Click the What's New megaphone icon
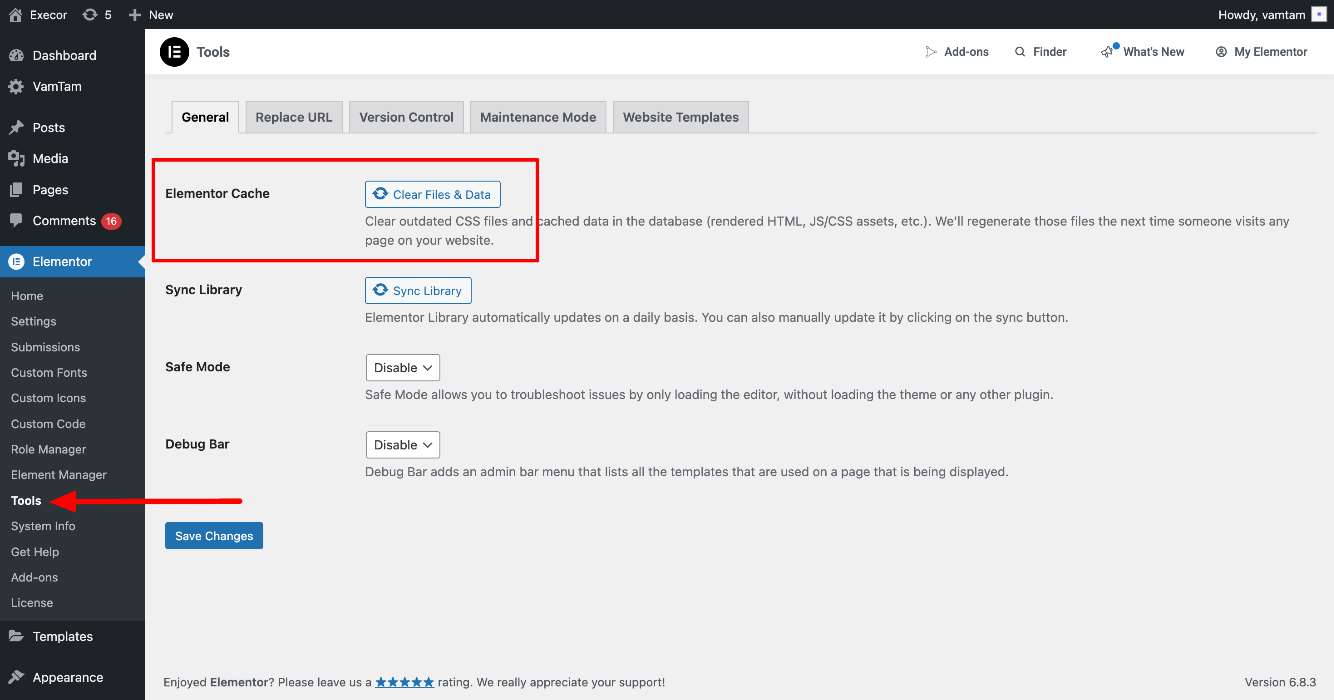This screenshot has width=1334, height=700. [x=1108, y=51]
